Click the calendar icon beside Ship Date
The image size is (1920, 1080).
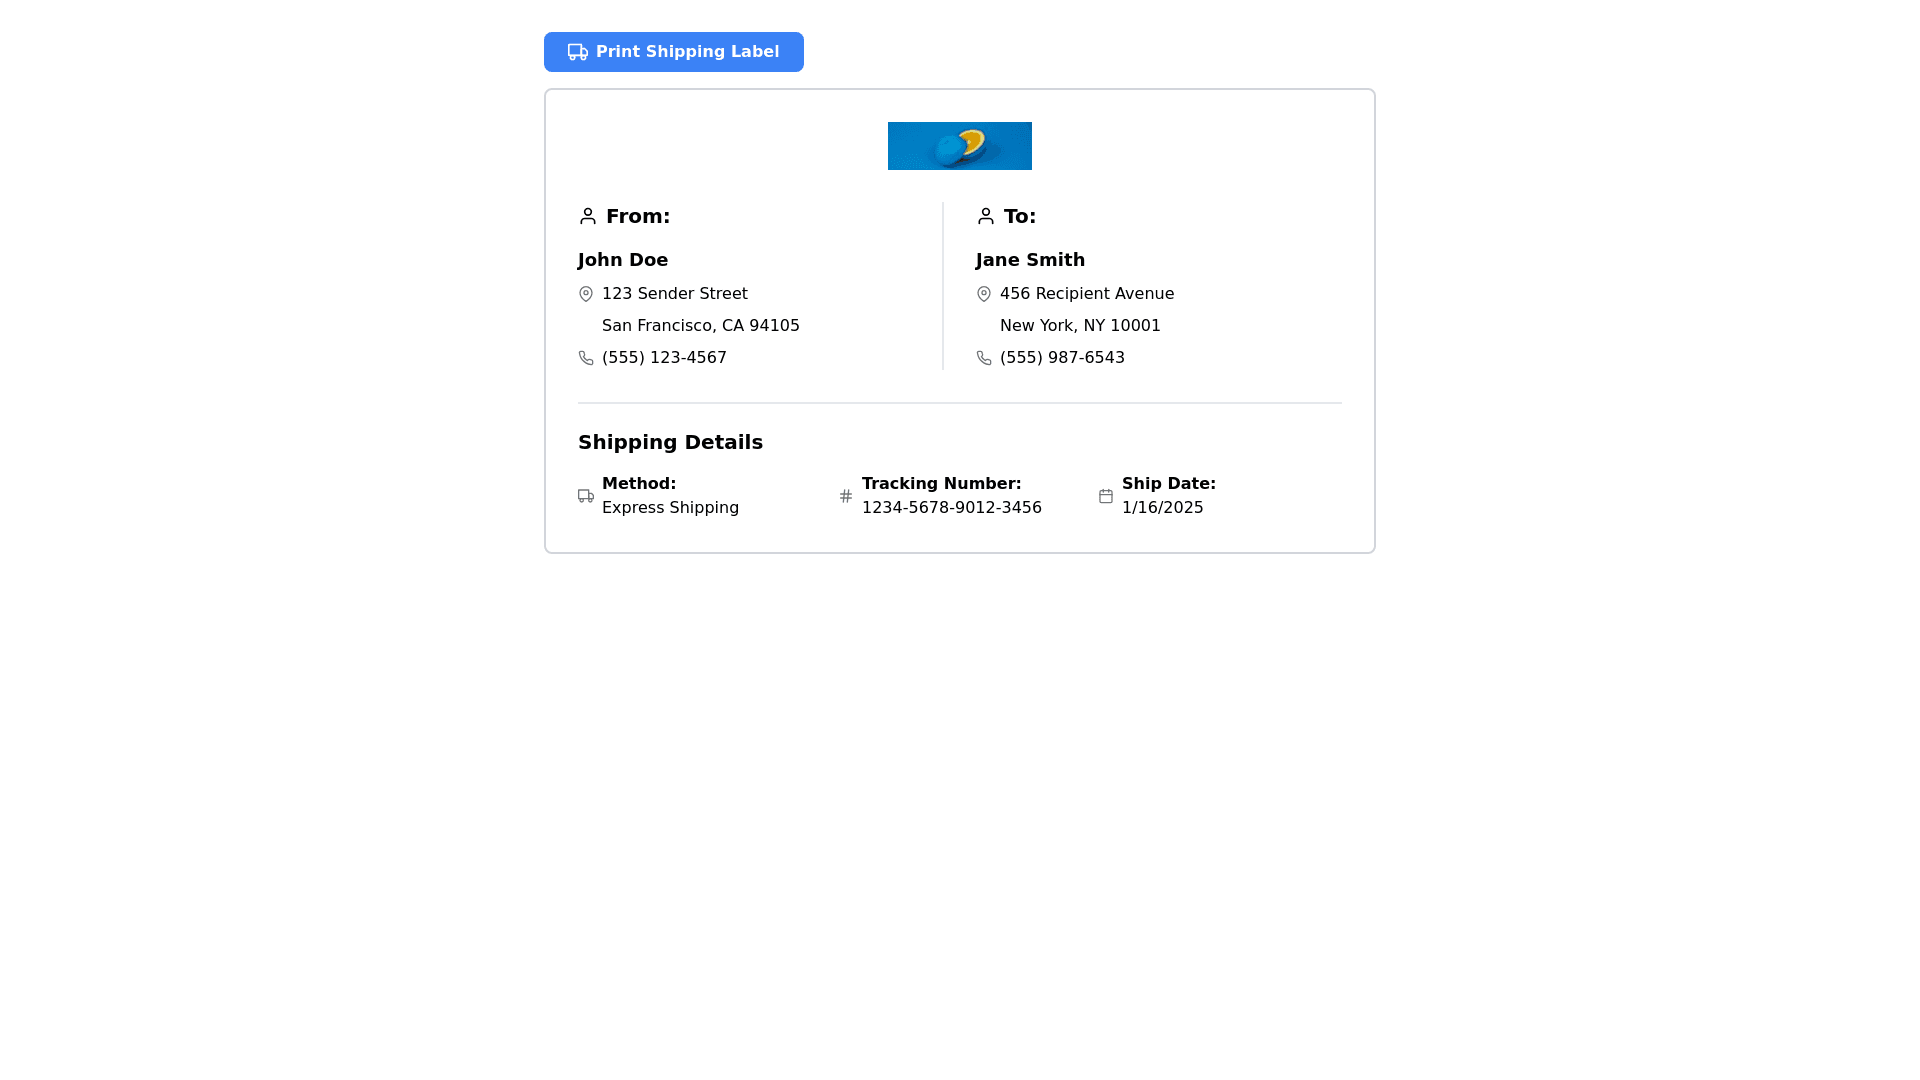tap(1106, 496)
